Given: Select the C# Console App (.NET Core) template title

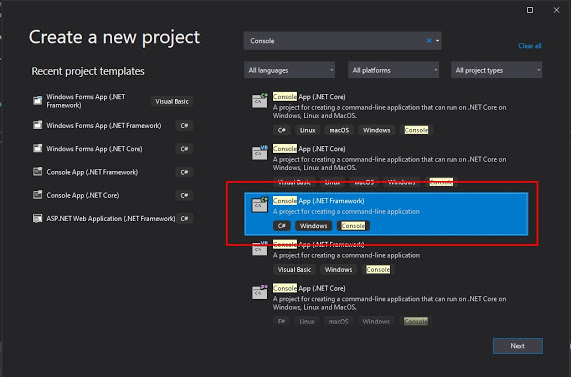Looking at the screenshot, I should point(309,97).
